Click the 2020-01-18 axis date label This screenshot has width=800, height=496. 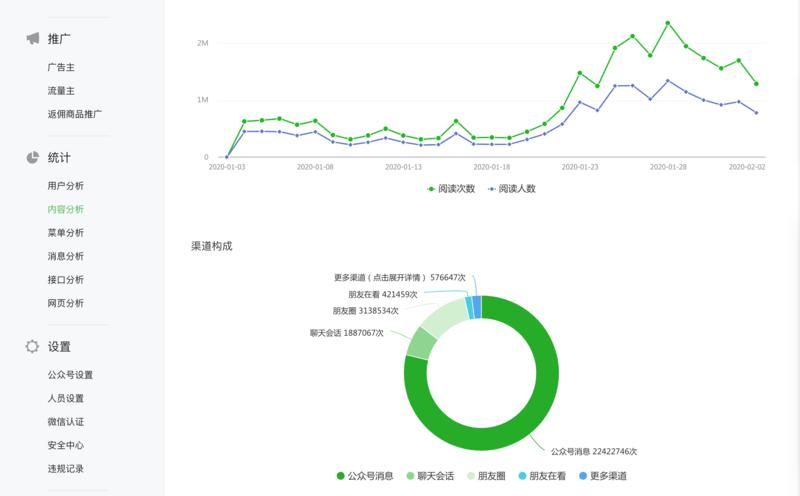[x=491, y=167]
